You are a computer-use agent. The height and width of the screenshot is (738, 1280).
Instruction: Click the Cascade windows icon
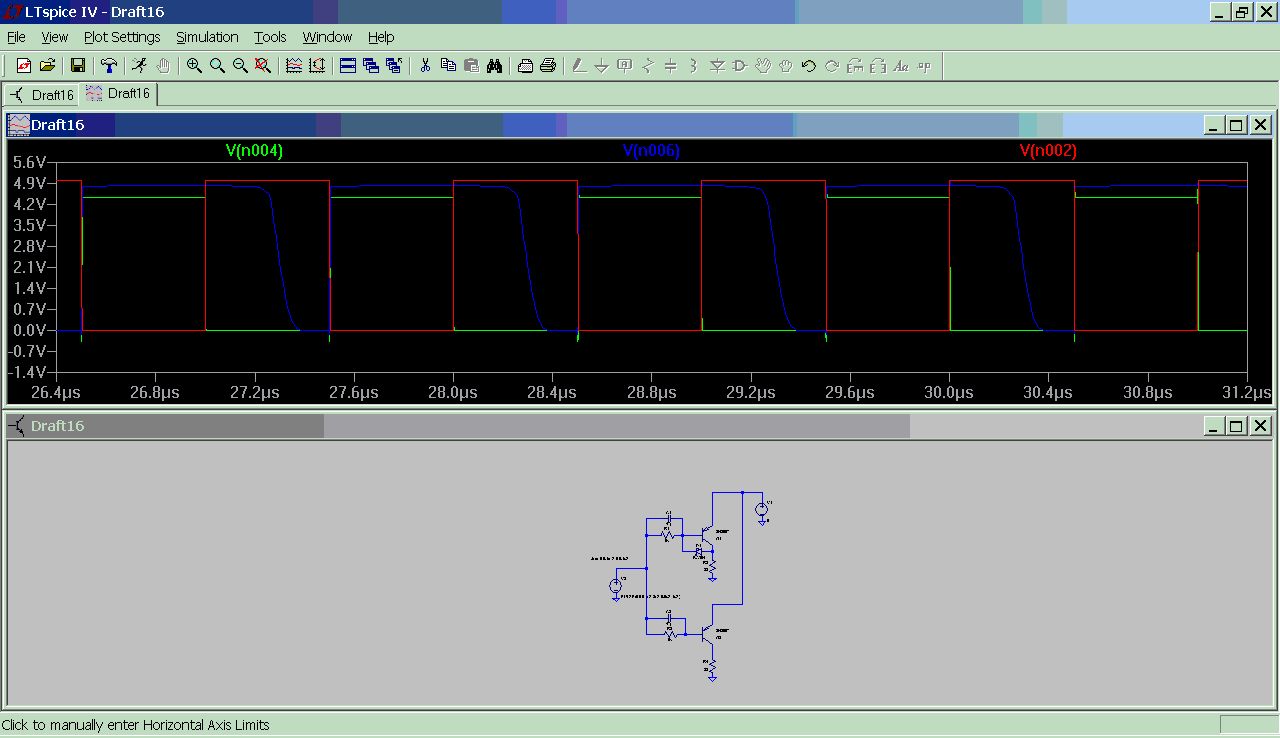coord(371,66)
